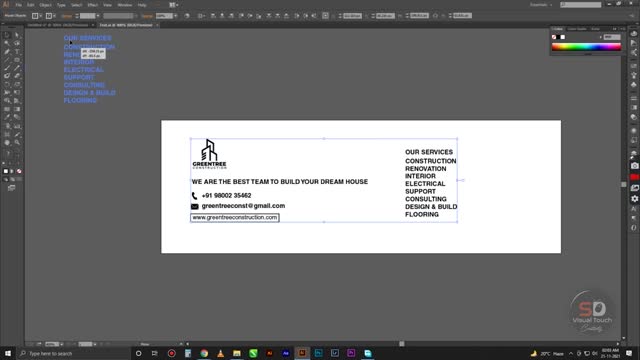Switch to the first document tab

(x=58, y=25)
